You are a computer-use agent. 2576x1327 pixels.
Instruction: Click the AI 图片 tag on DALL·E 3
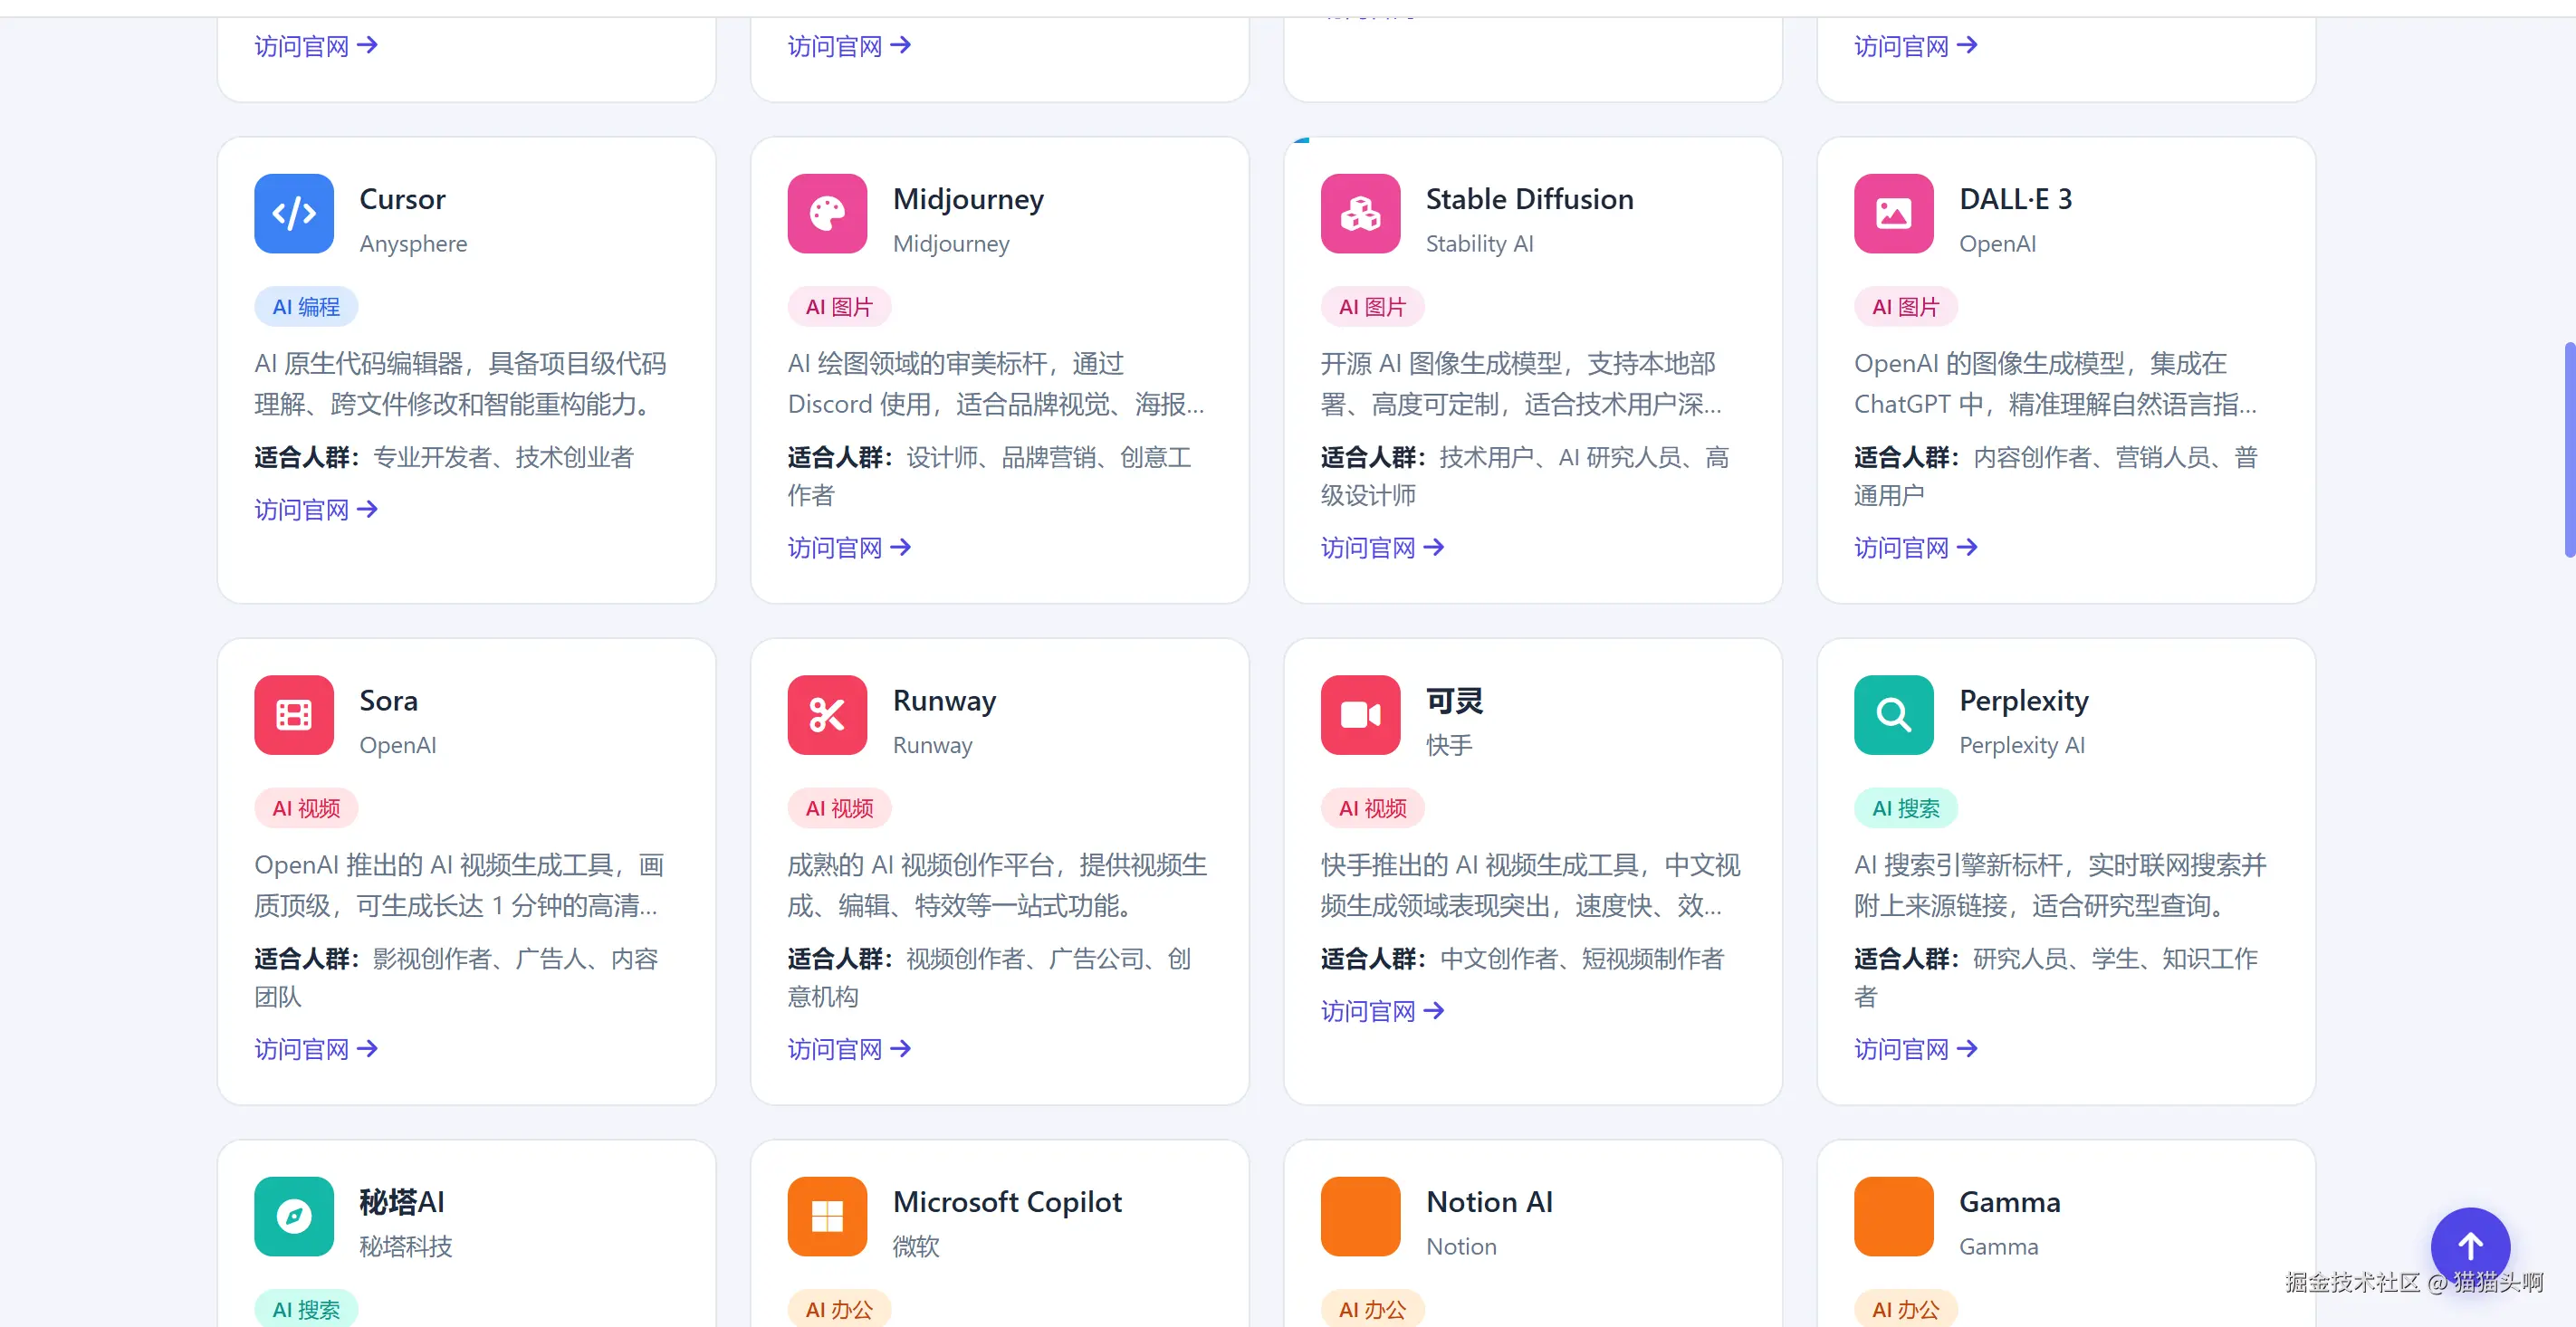click(1905, 307)
